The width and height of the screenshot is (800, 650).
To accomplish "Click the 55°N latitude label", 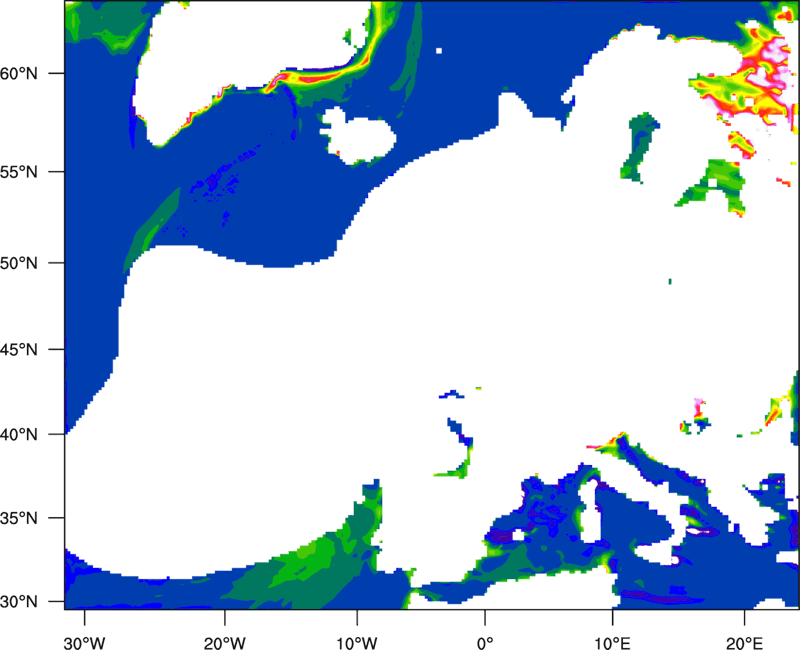I will (19, 172).
